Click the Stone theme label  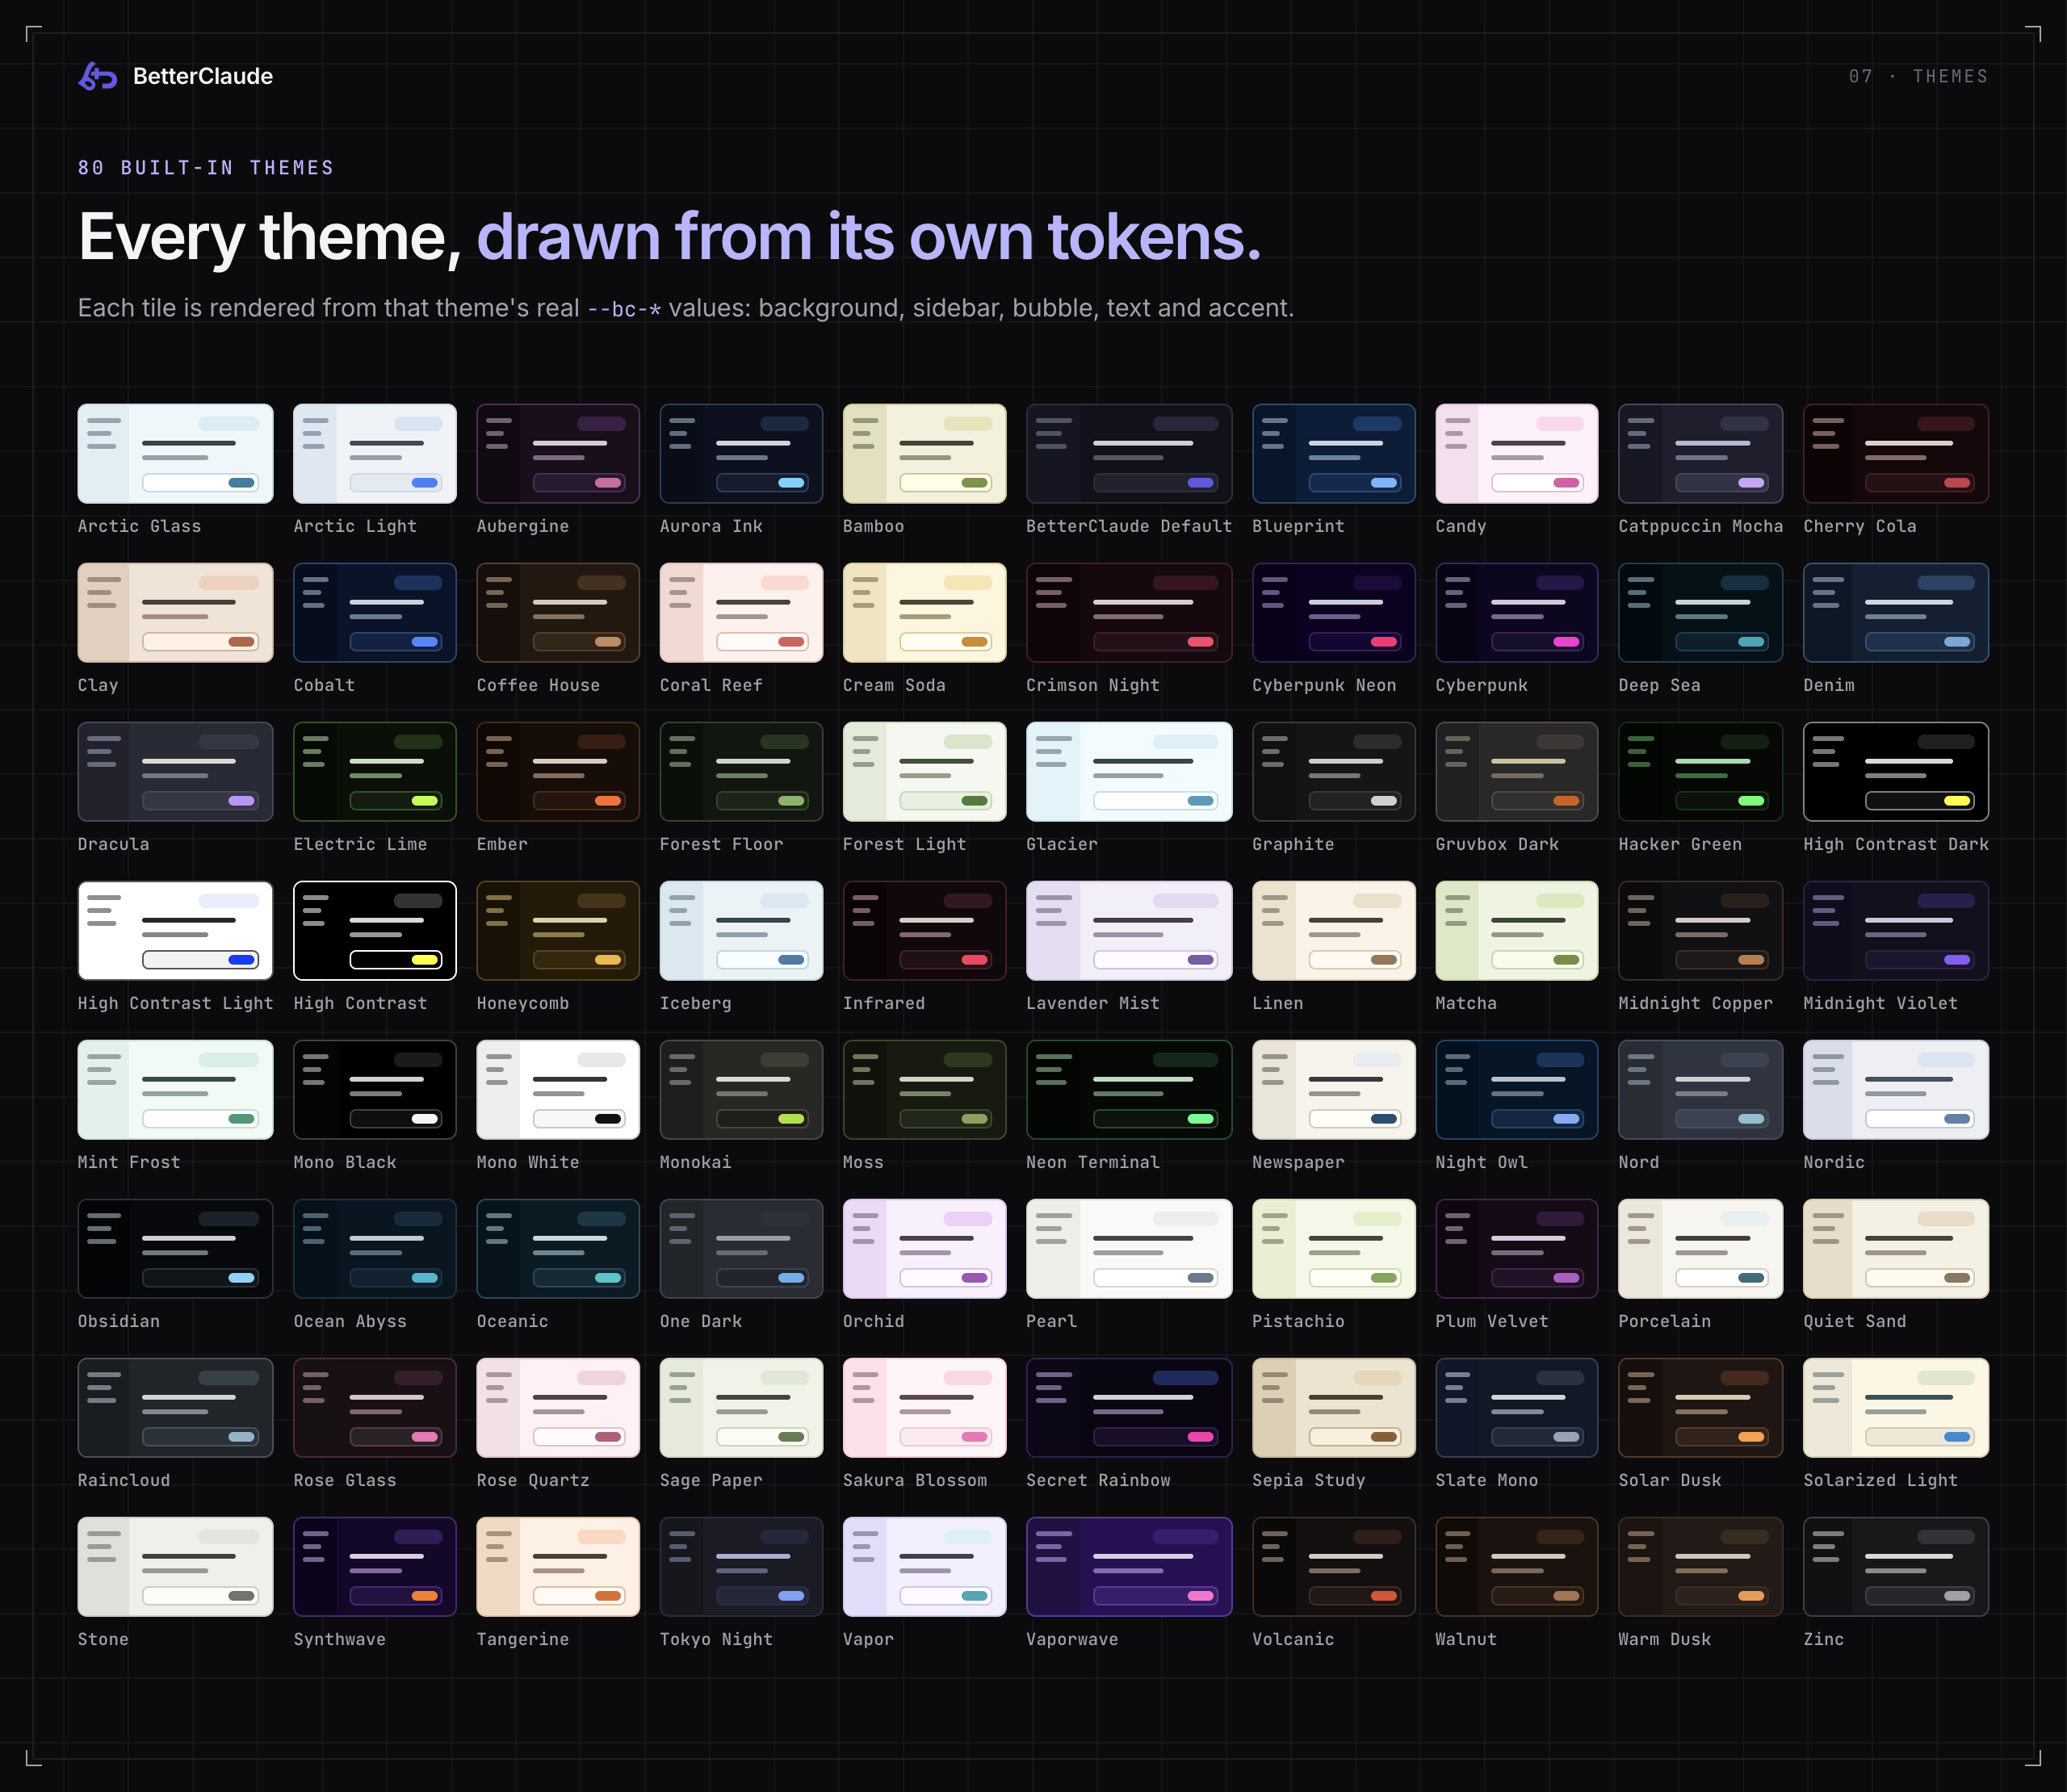[103, 1639]
